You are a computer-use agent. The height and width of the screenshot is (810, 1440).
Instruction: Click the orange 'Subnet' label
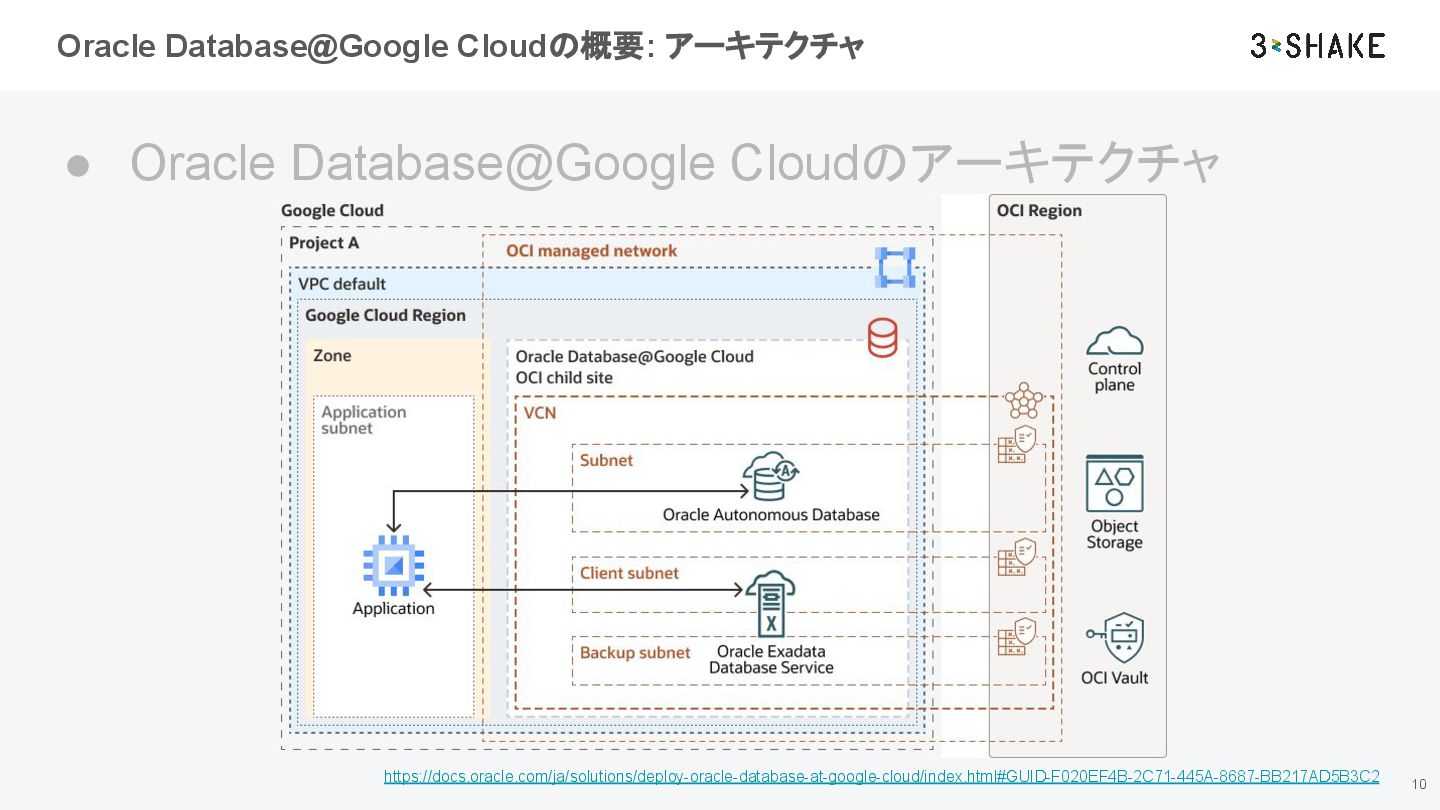[x=606, y=460]
